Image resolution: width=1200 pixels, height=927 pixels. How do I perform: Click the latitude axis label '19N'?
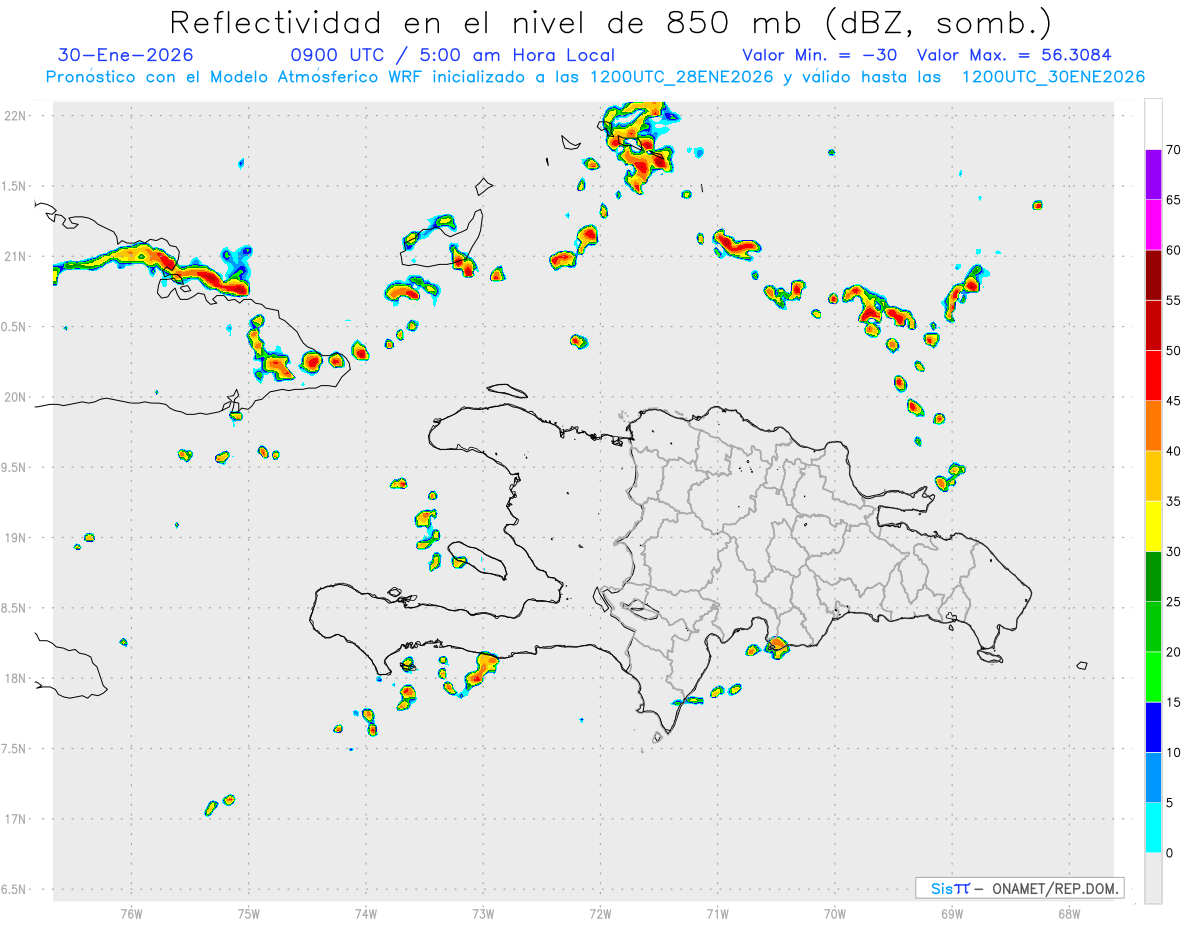(x=17, y=538)
